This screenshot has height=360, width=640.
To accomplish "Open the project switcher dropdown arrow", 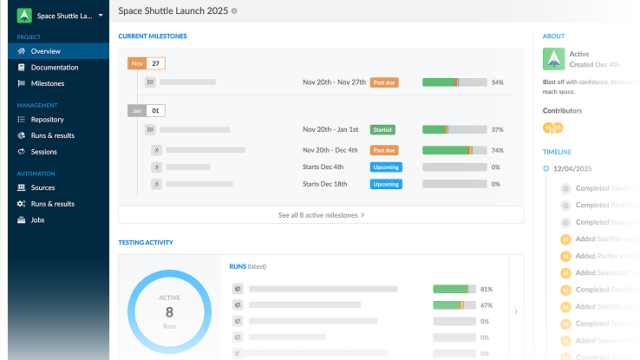I will (x=100, y=16).
